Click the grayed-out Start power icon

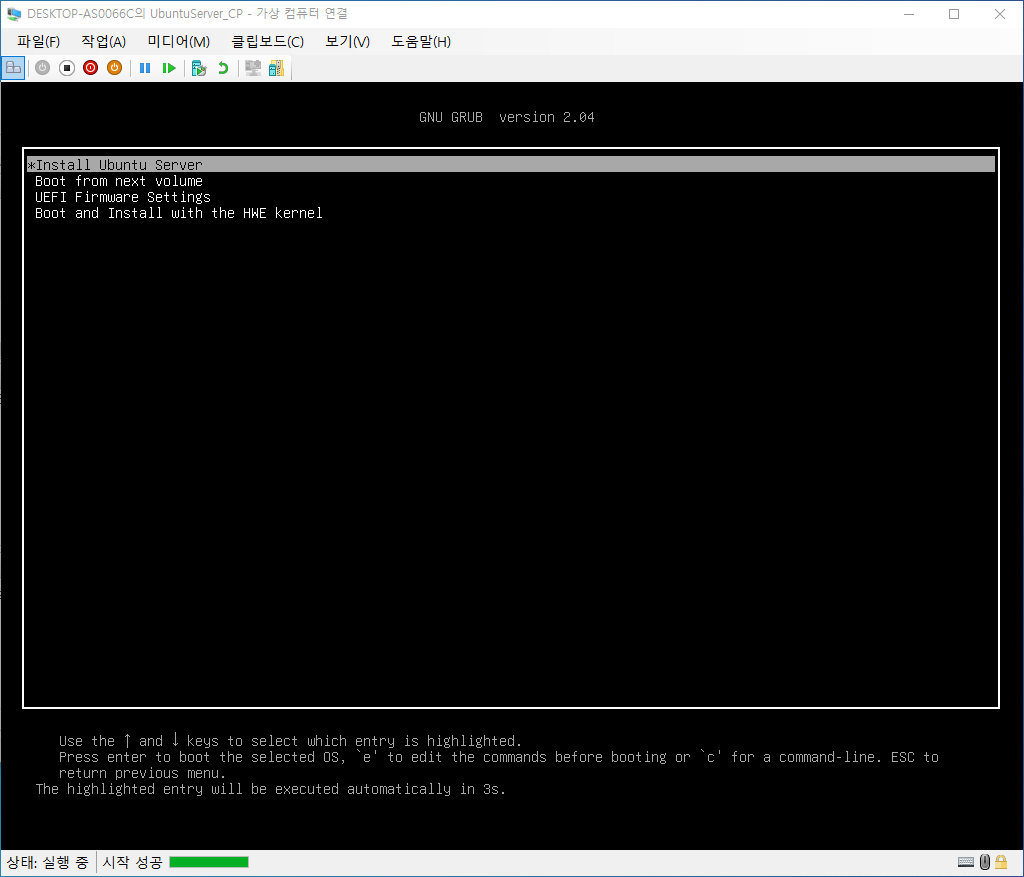pyautogui.click(x=42, y=68)
